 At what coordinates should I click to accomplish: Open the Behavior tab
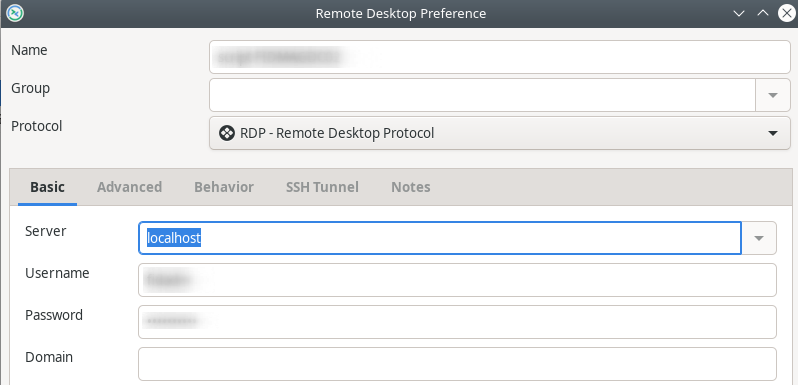224,187
